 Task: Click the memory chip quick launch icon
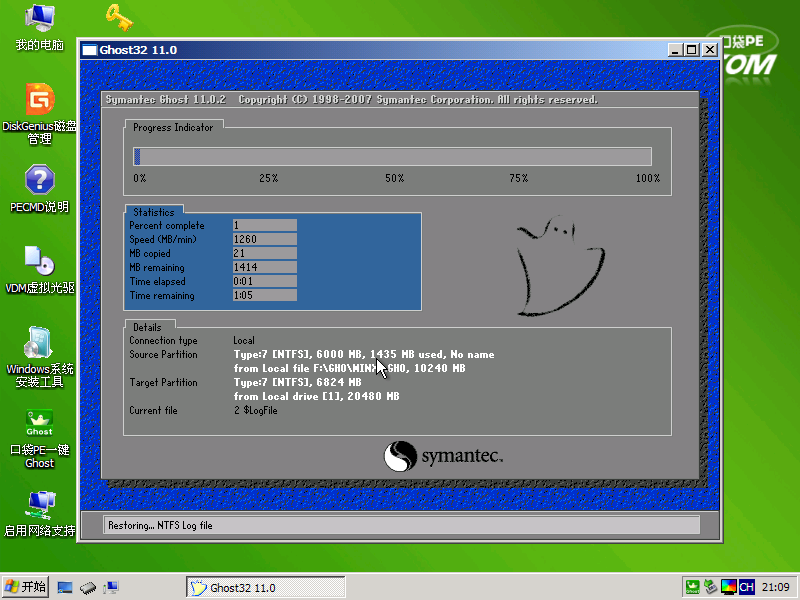coord(88,587)
